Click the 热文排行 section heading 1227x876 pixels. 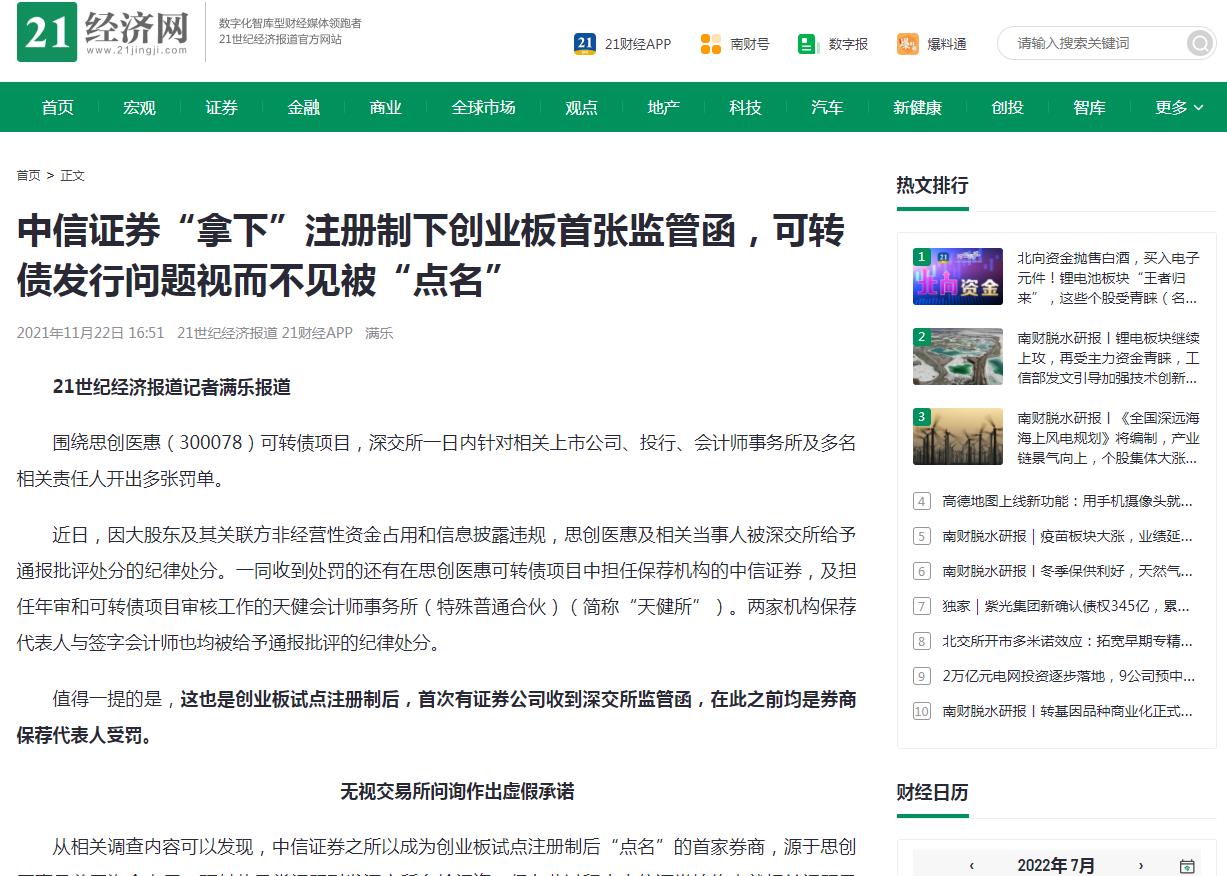click(932, 185)
